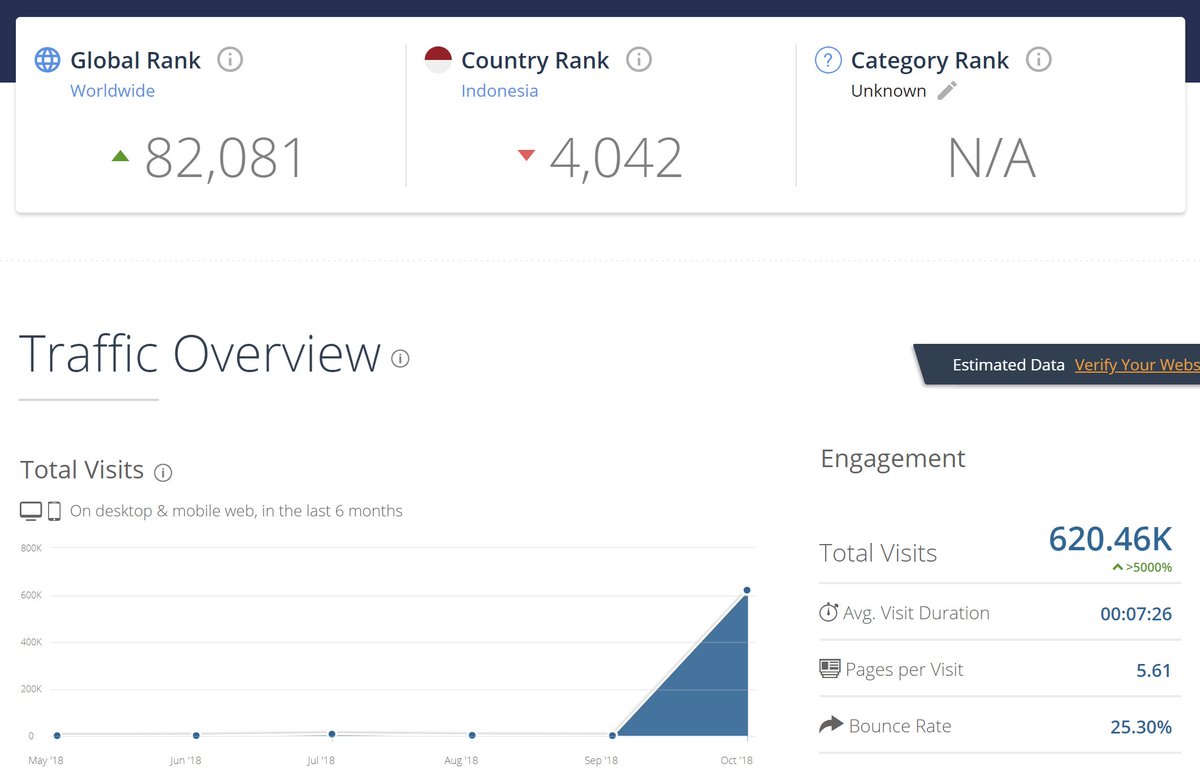Click the 00:07:26 visit duration value
This screenshot has height=781, width=1200.
coord(1136,614)
